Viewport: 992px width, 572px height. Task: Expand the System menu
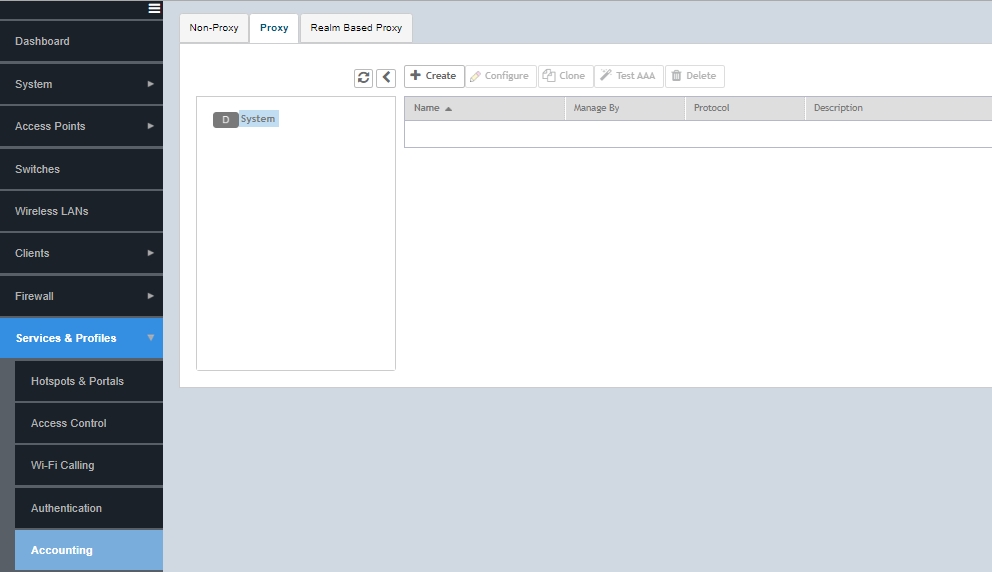(81, 84)
